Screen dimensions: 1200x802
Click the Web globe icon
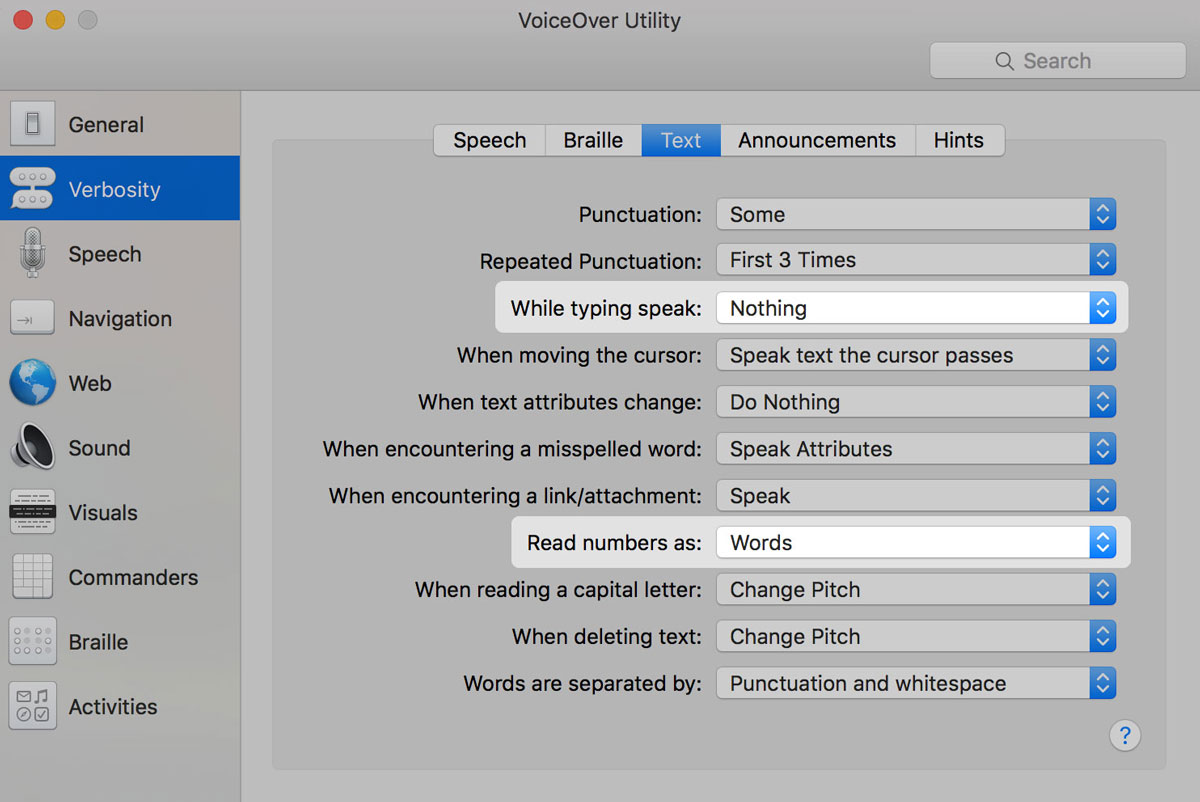pyautogui.click(x=33, y=383)
